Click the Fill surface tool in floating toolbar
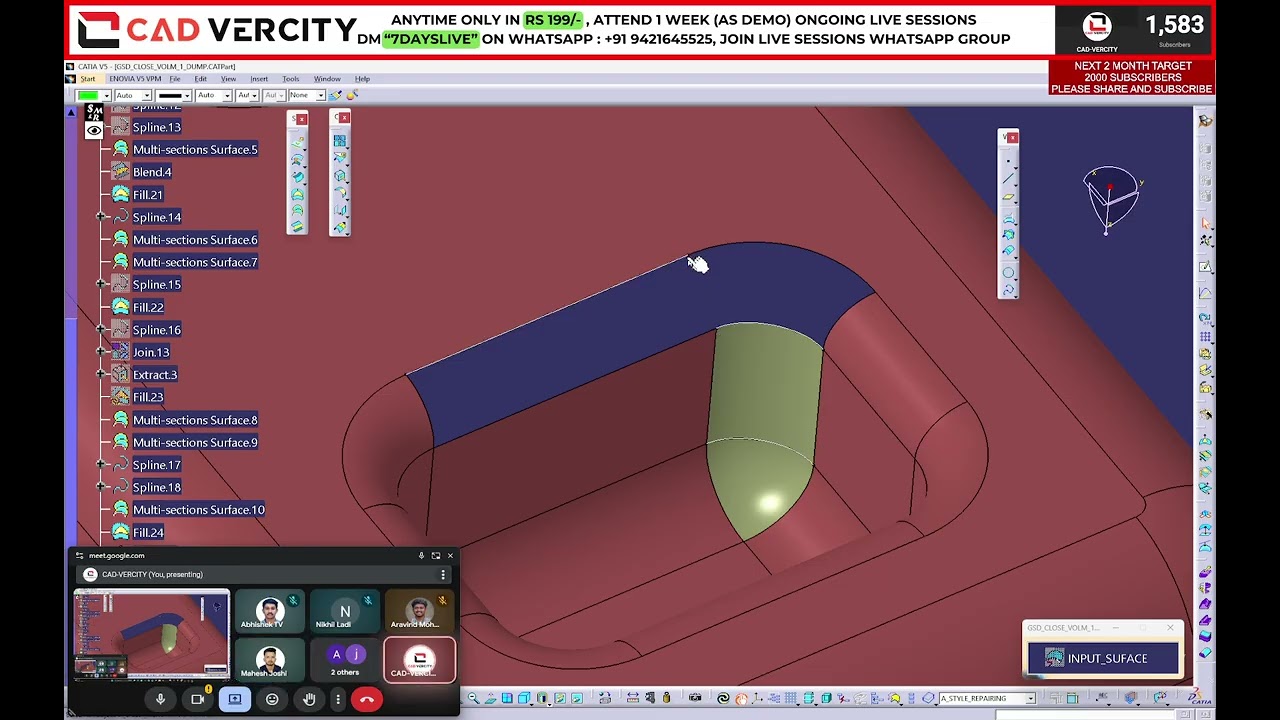 (x=297, y=193)
